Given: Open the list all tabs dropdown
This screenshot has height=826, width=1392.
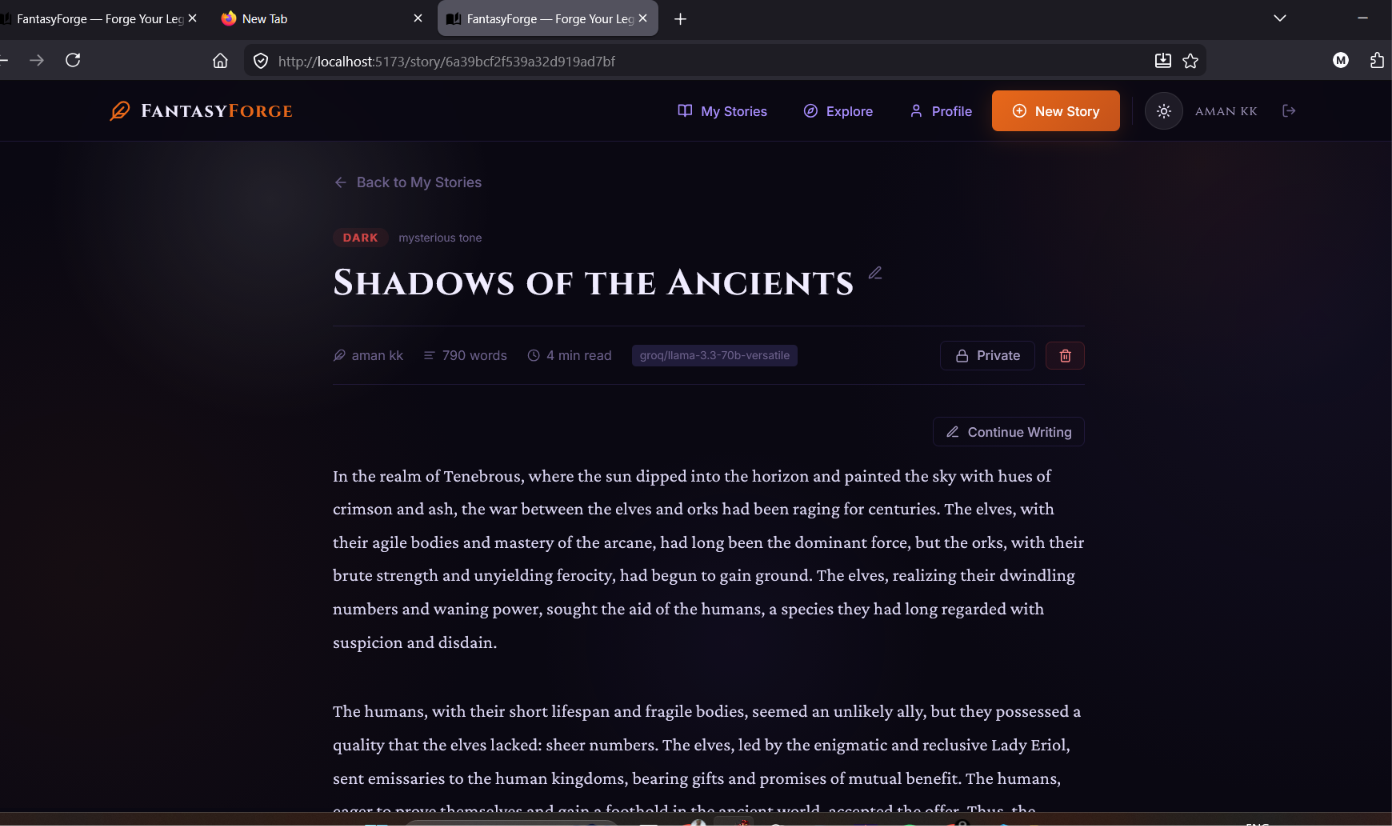Looking at the screenshot, I should (1279, 18).
